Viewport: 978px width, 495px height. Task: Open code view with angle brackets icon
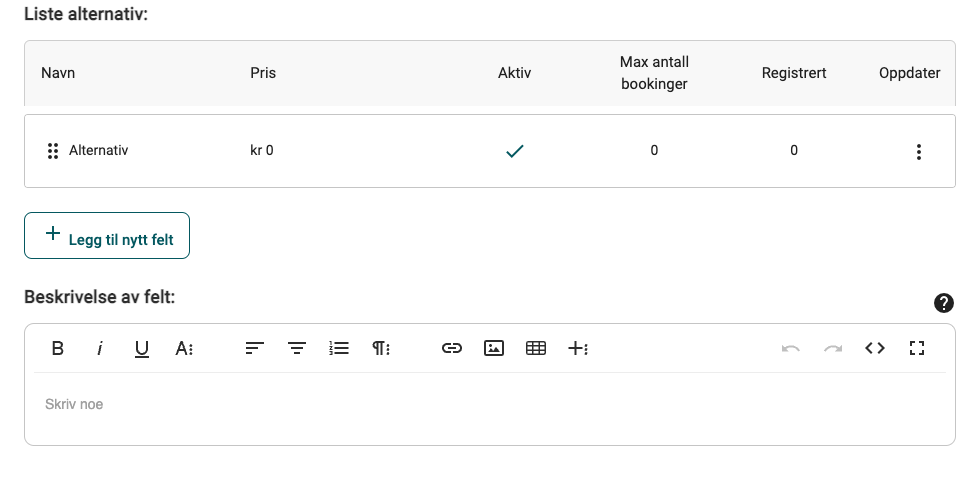pyautogui.click(x=875, y=348)
